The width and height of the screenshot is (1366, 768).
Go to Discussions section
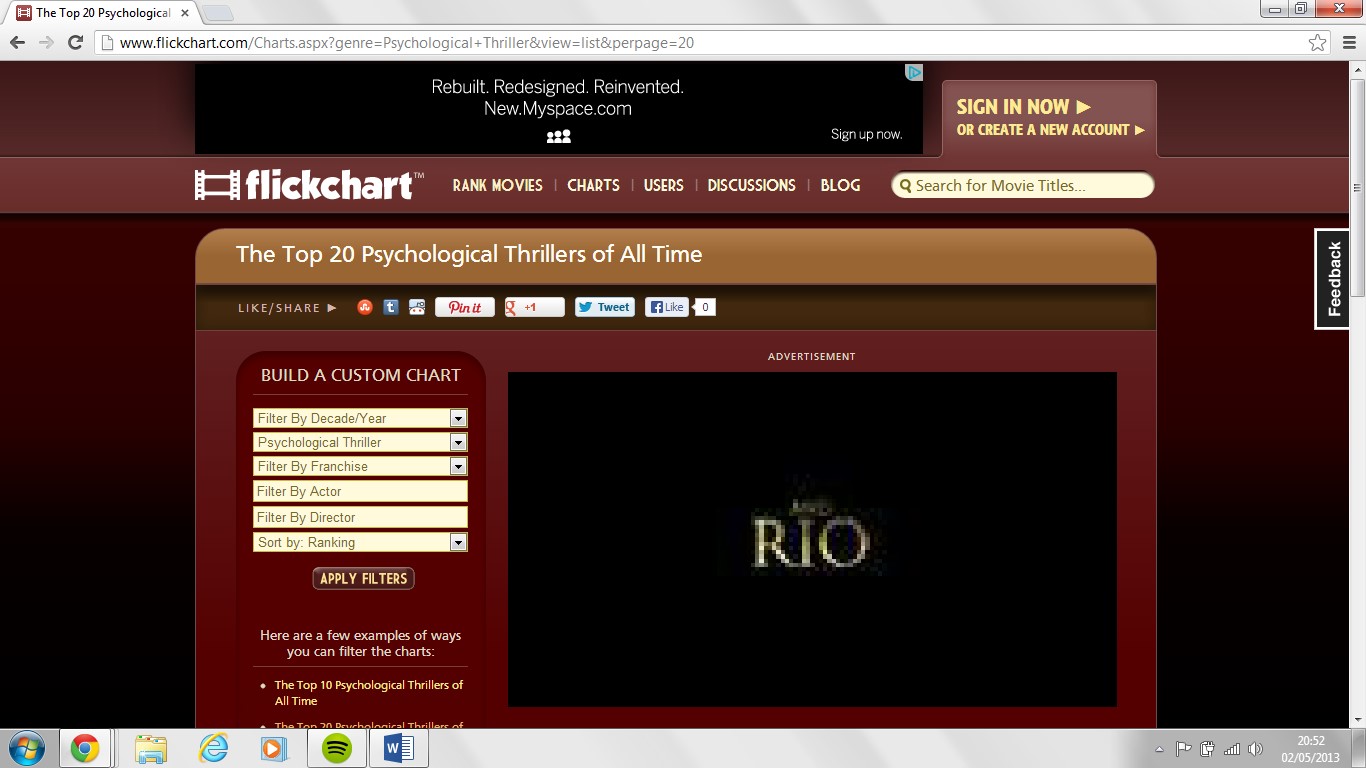[x=751, y=185]
